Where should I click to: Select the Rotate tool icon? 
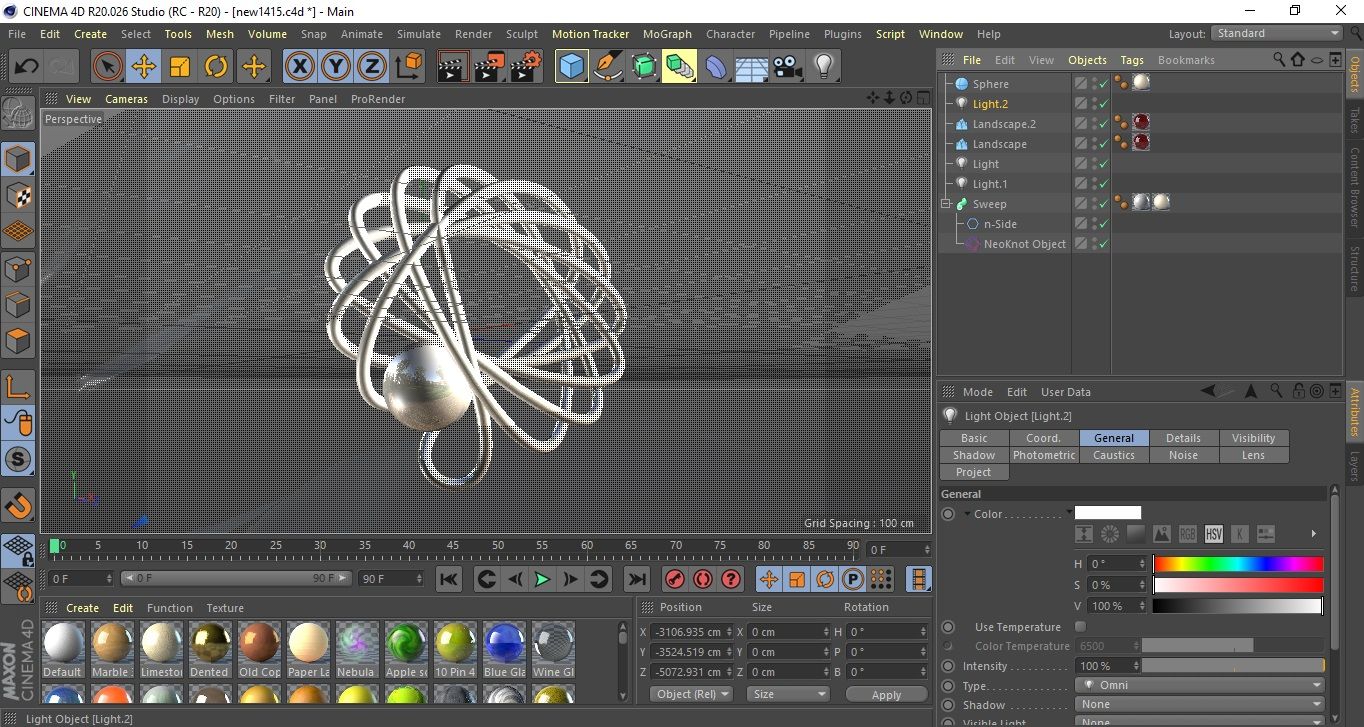pos(216,67)
